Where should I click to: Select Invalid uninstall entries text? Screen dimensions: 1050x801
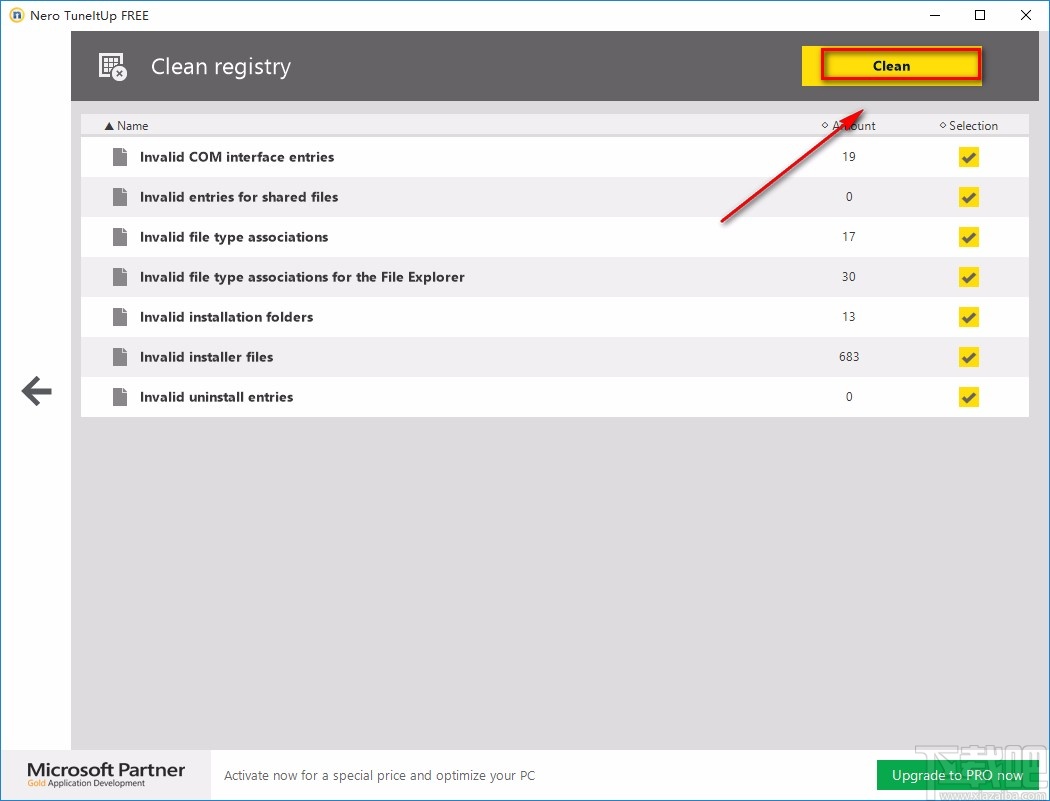(216, 397)
